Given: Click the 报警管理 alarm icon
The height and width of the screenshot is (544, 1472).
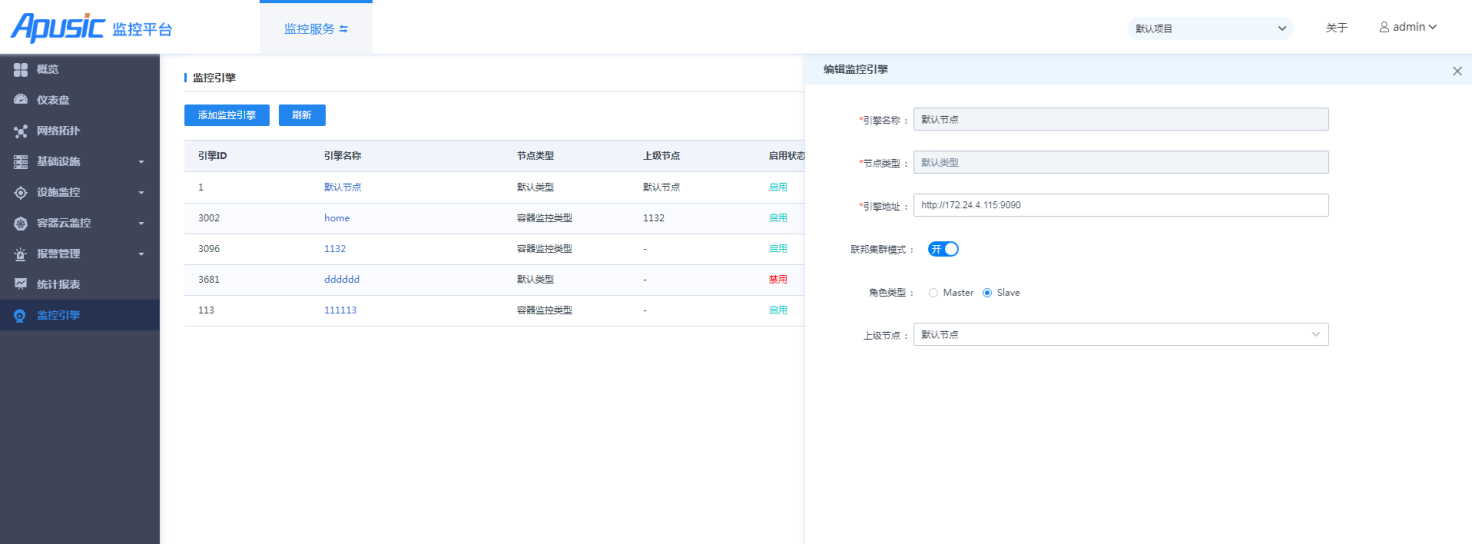Looking at the screenshot, I should pyautogui.click(x=20, y=254).
